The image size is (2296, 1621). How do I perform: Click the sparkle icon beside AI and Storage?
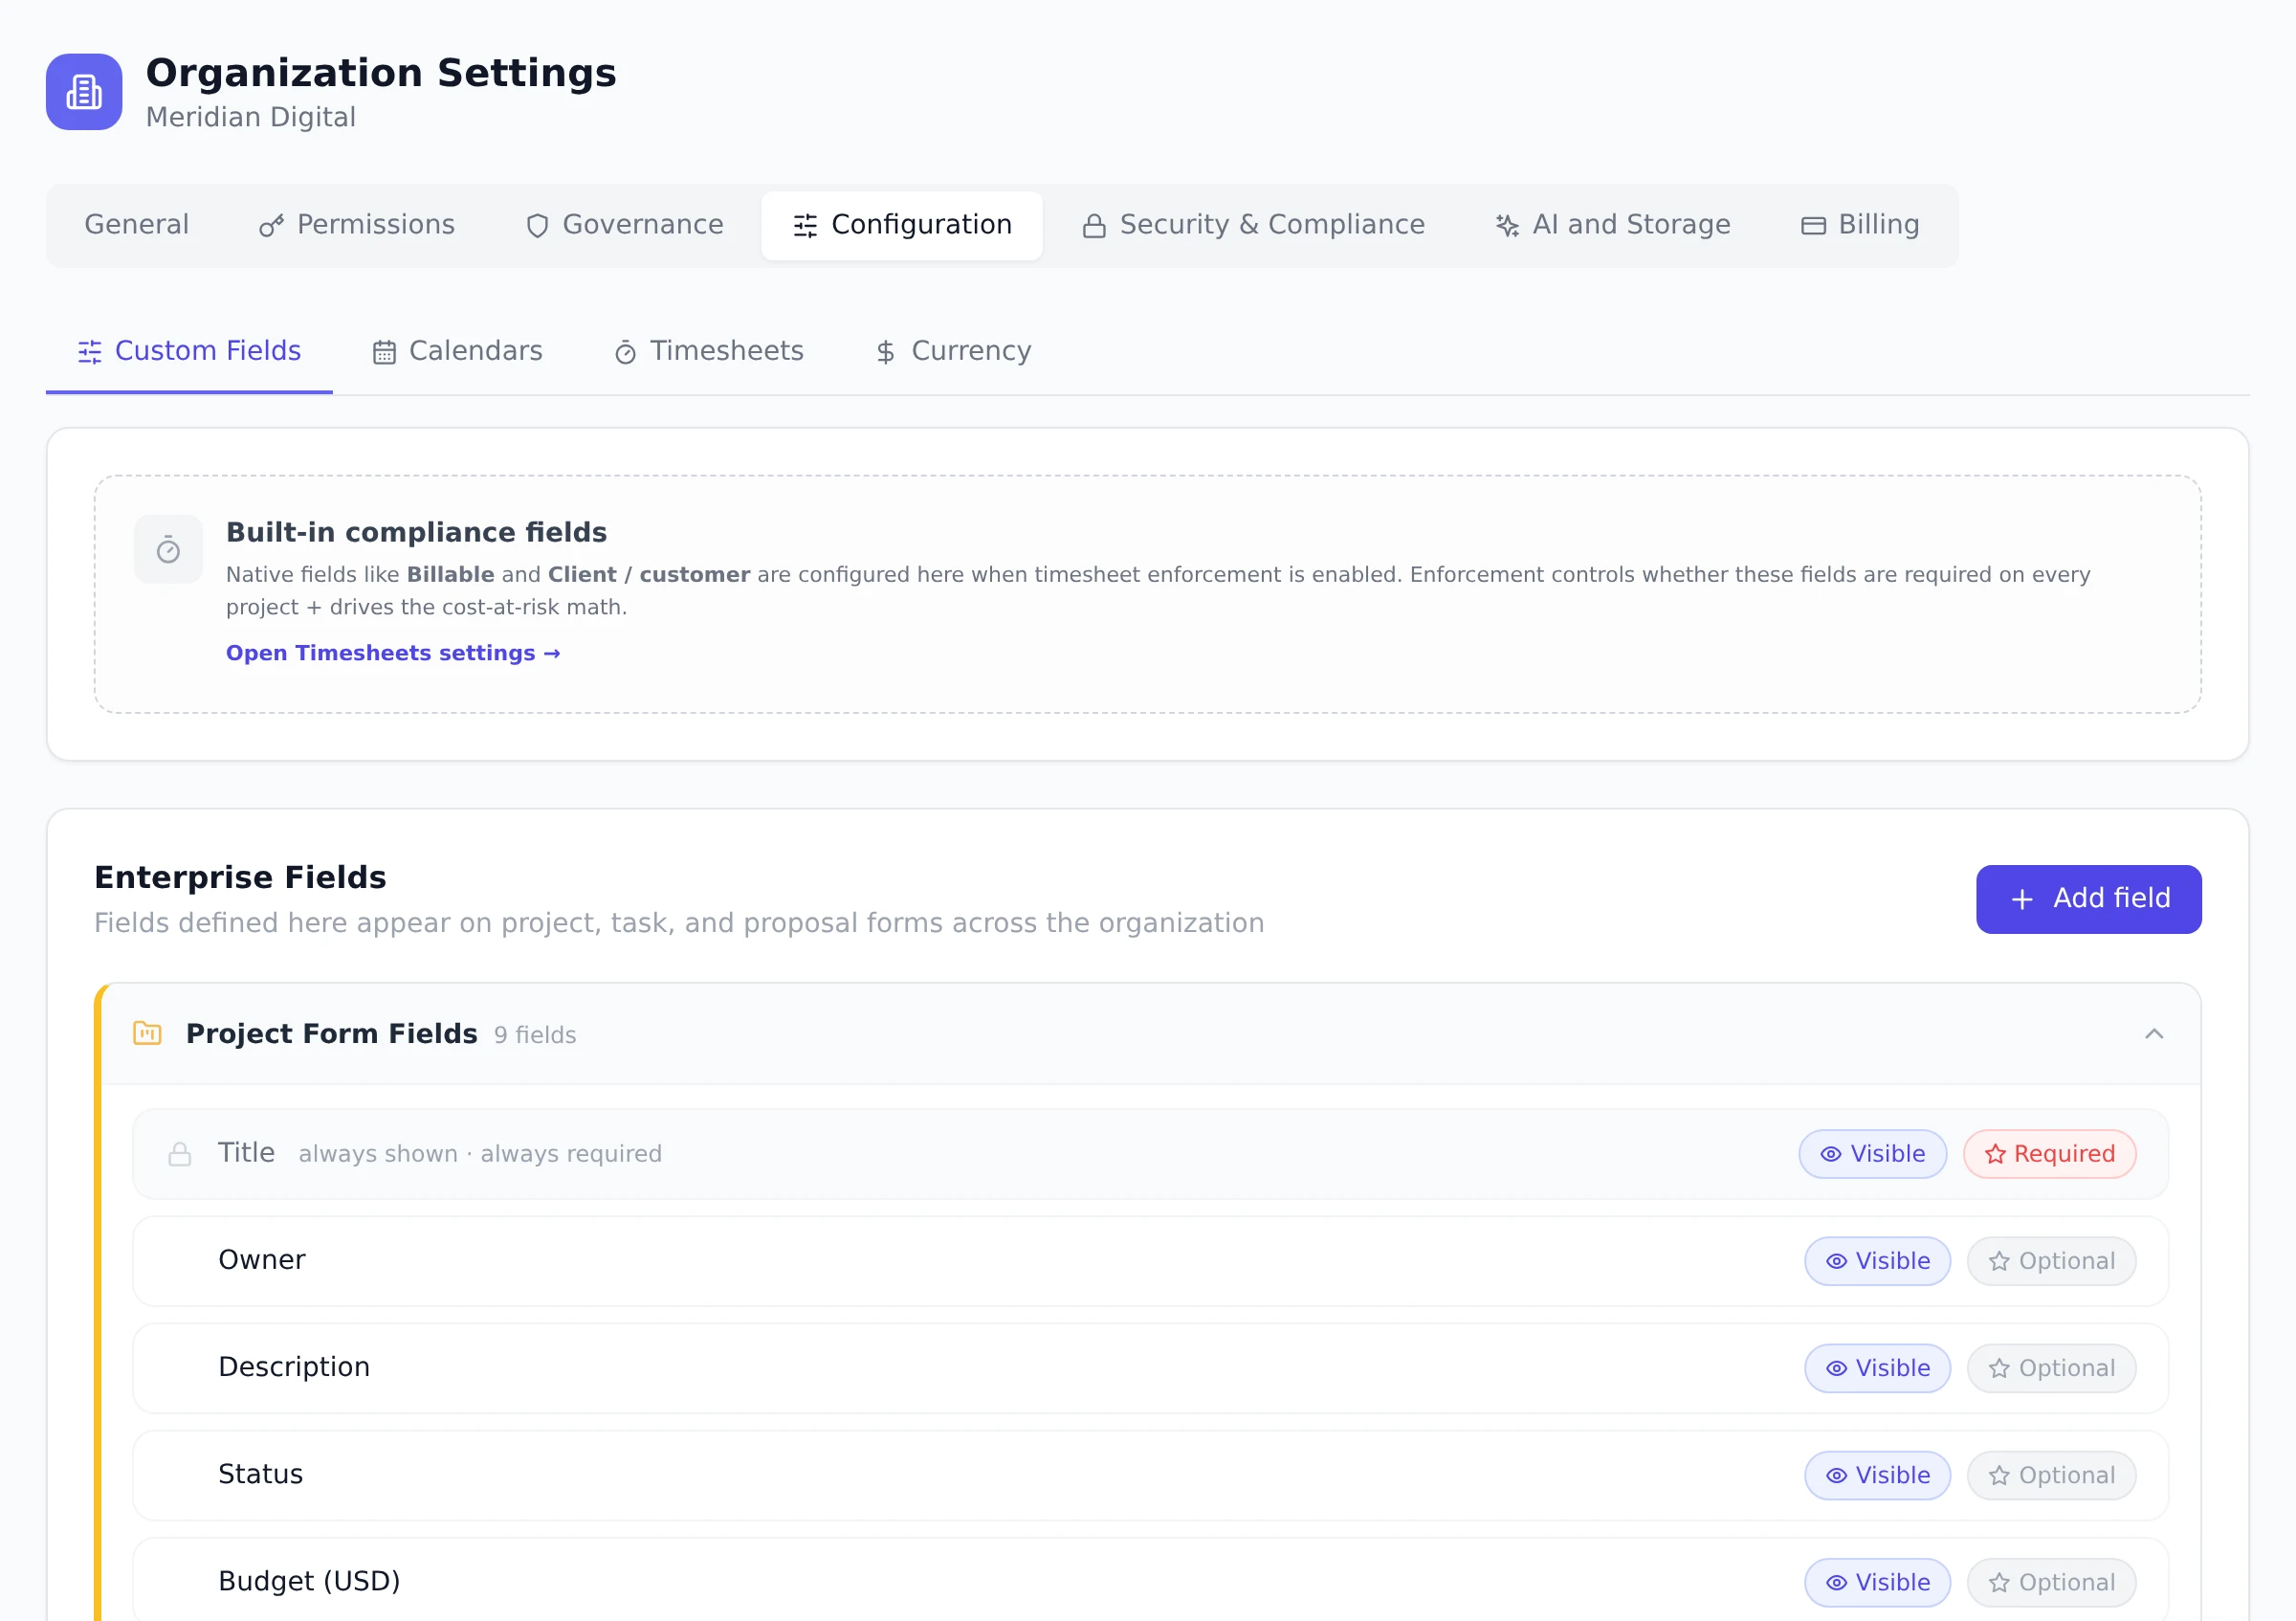[x=1507, y=226]
